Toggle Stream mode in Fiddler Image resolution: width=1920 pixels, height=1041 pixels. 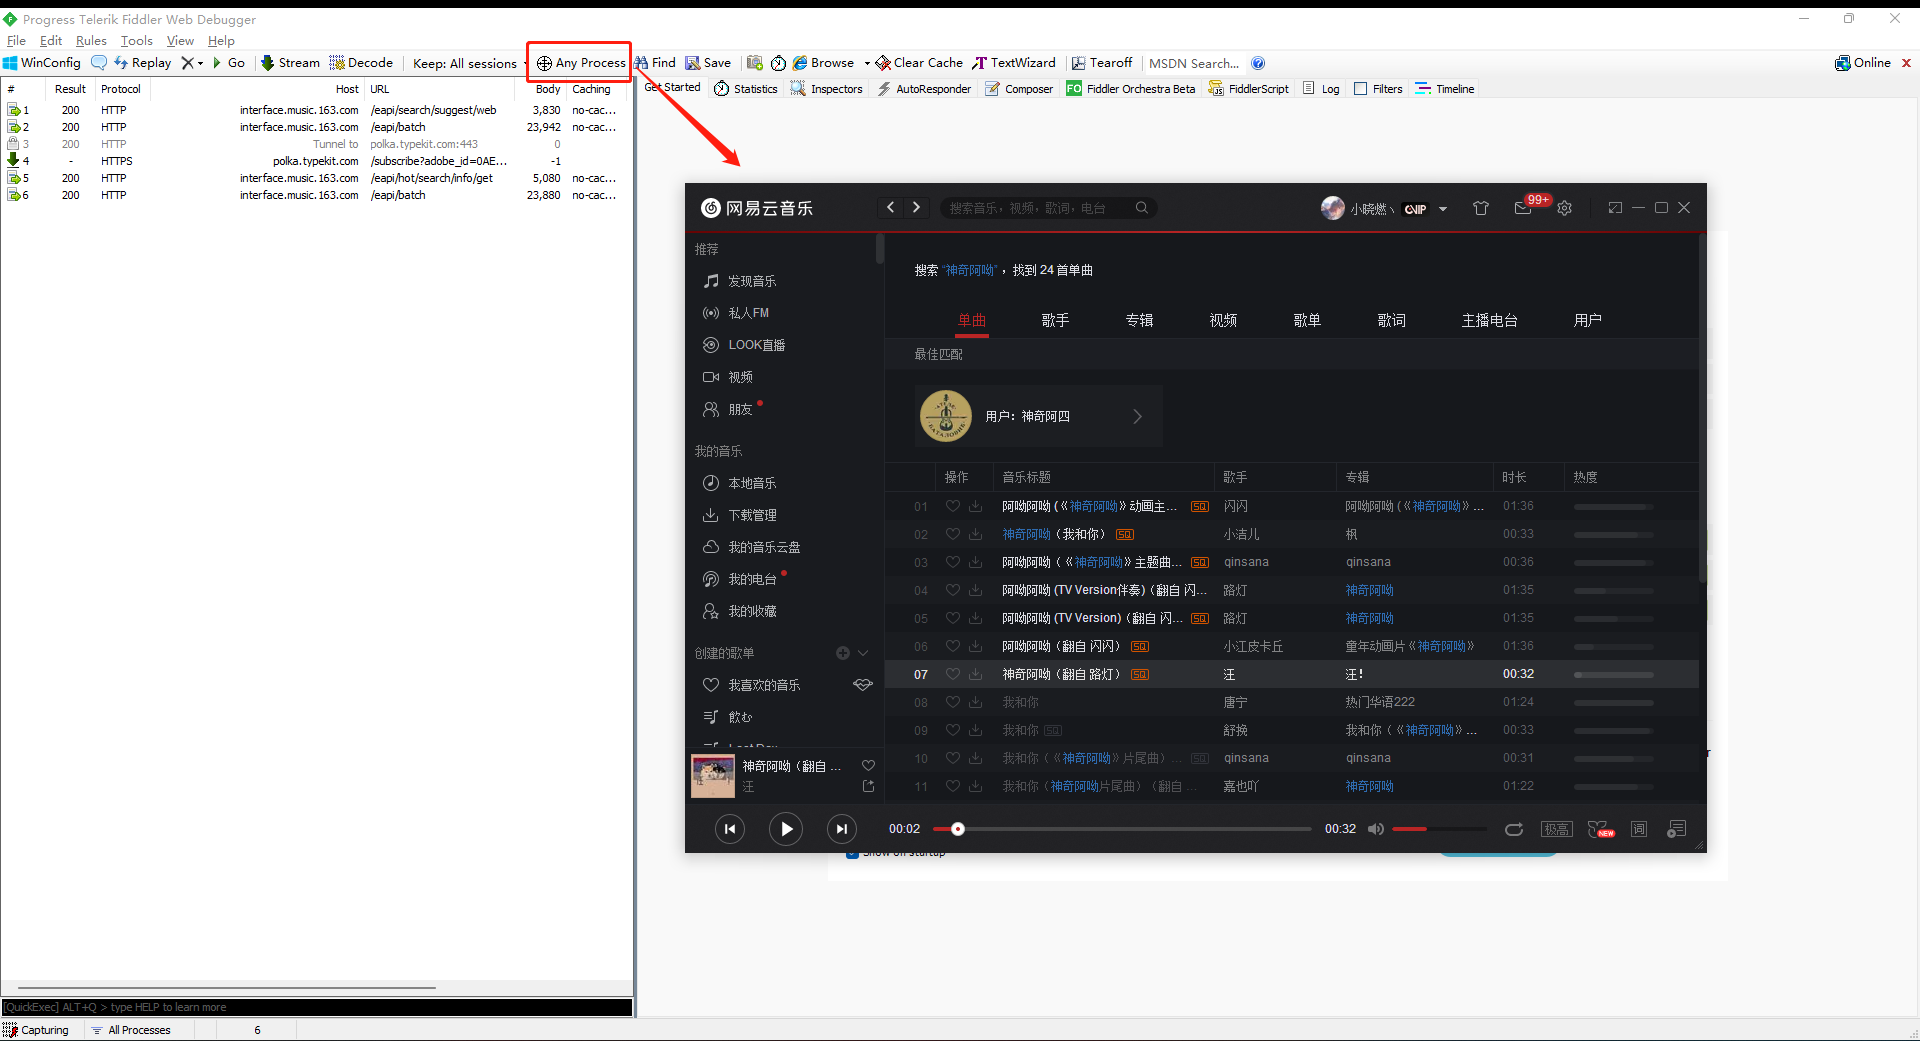click(290, 63)
